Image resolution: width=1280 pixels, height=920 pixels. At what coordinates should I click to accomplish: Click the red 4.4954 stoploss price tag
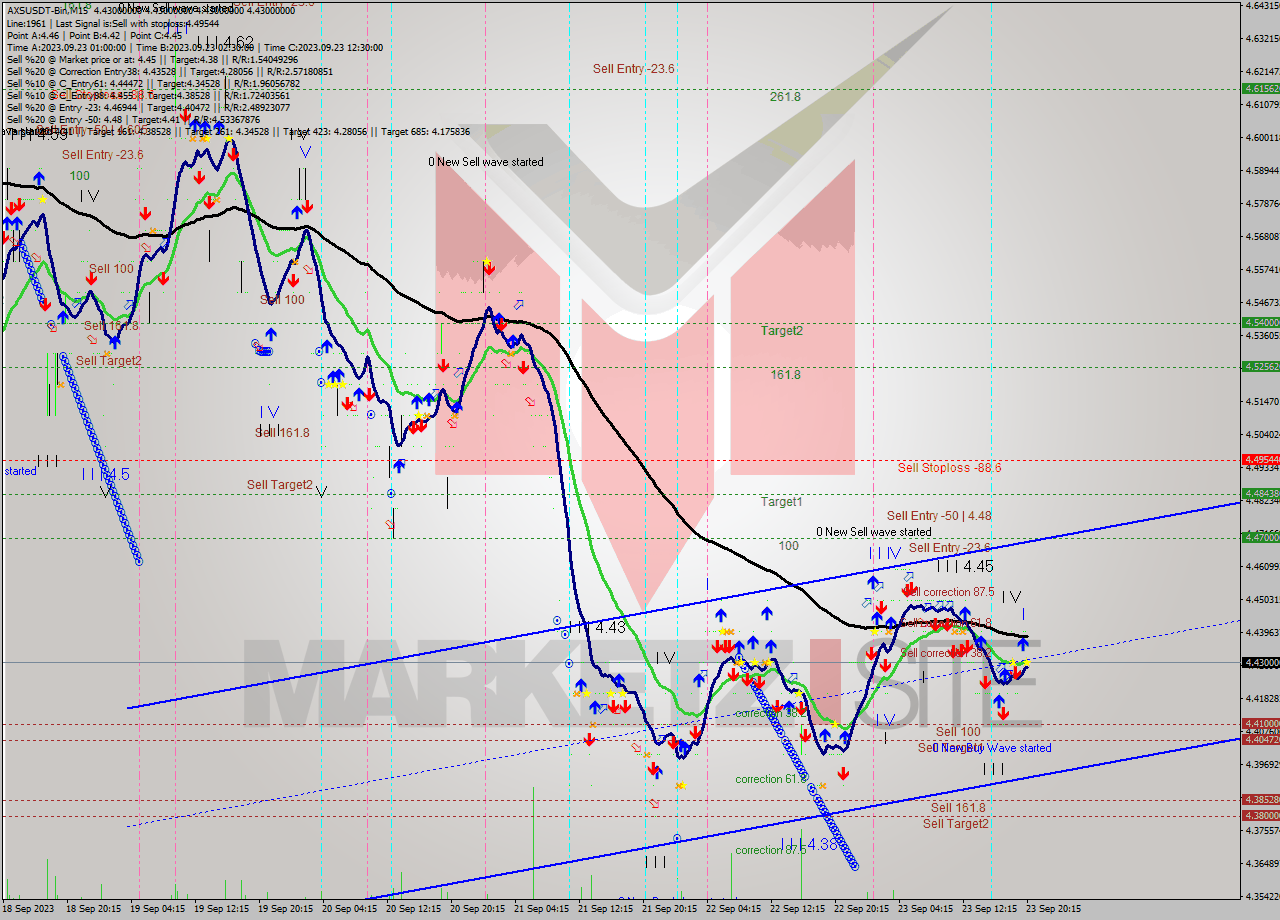(x=1260, y=460)
